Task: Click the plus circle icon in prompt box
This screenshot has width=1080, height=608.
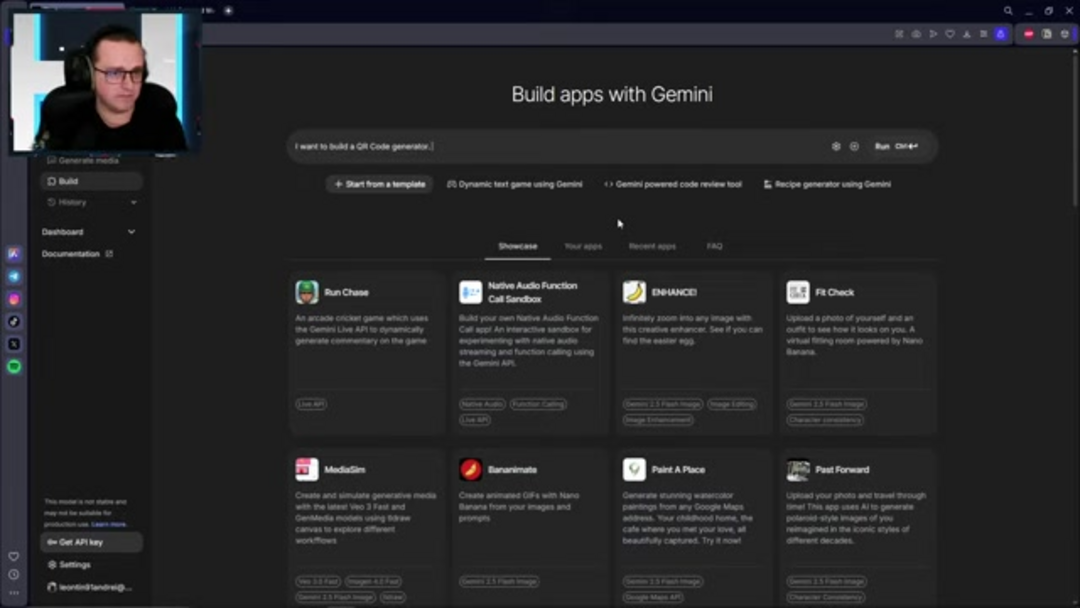Action: (x=854, y=146)
